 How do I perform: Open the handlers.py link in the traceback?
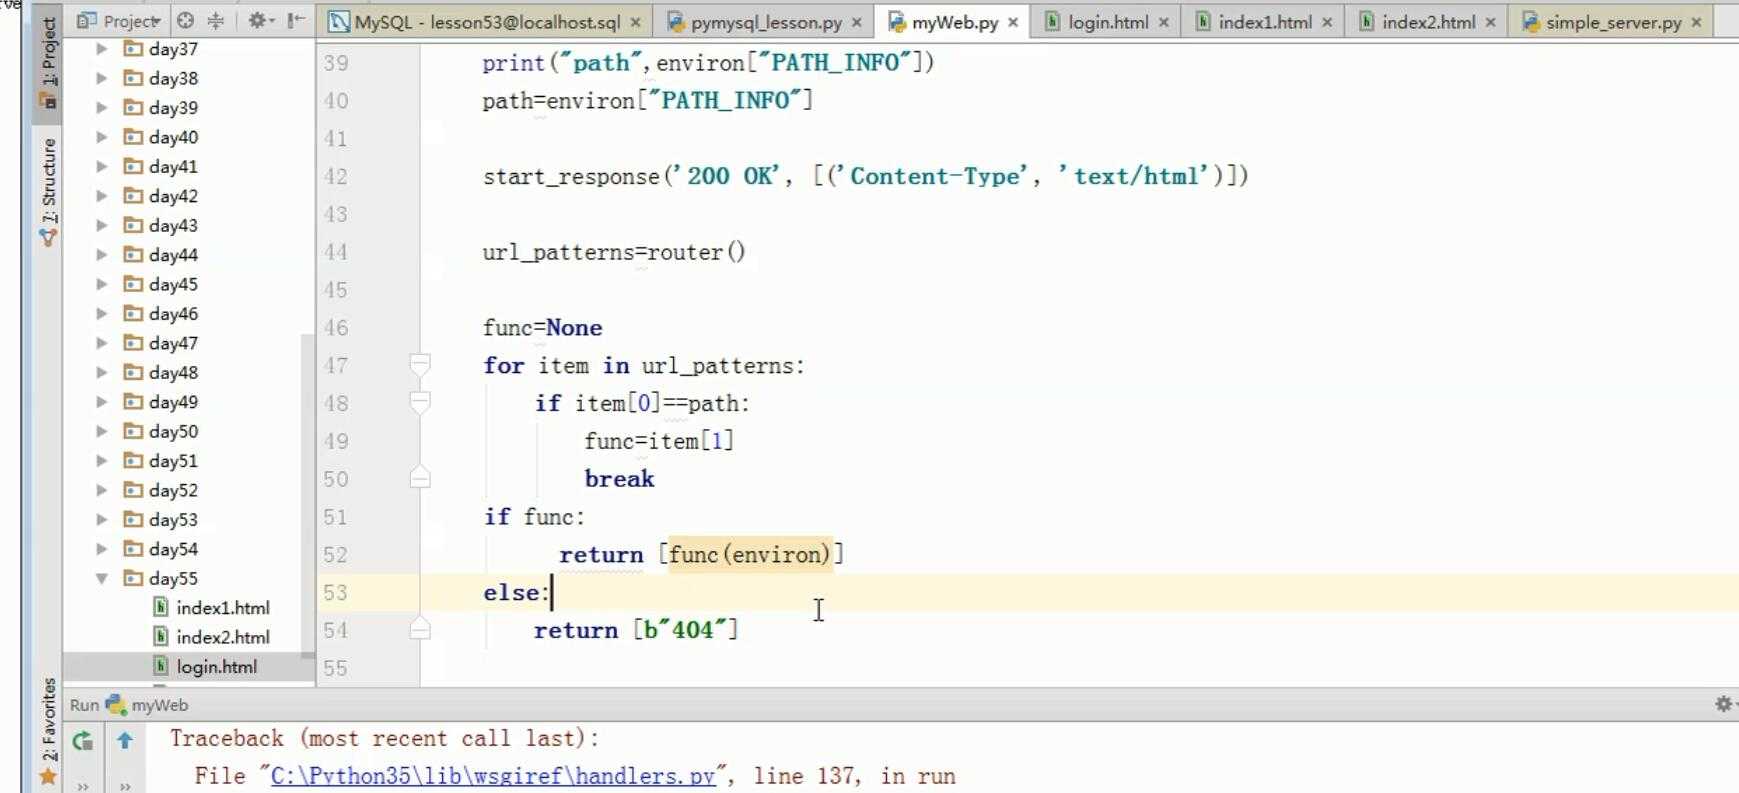[x=493, y=776]
